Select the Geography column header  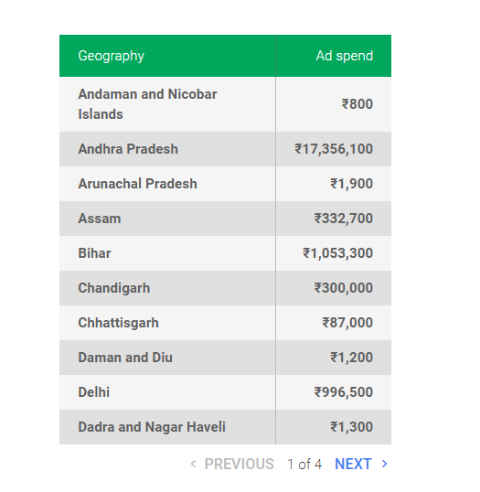[x=167, y=56]
